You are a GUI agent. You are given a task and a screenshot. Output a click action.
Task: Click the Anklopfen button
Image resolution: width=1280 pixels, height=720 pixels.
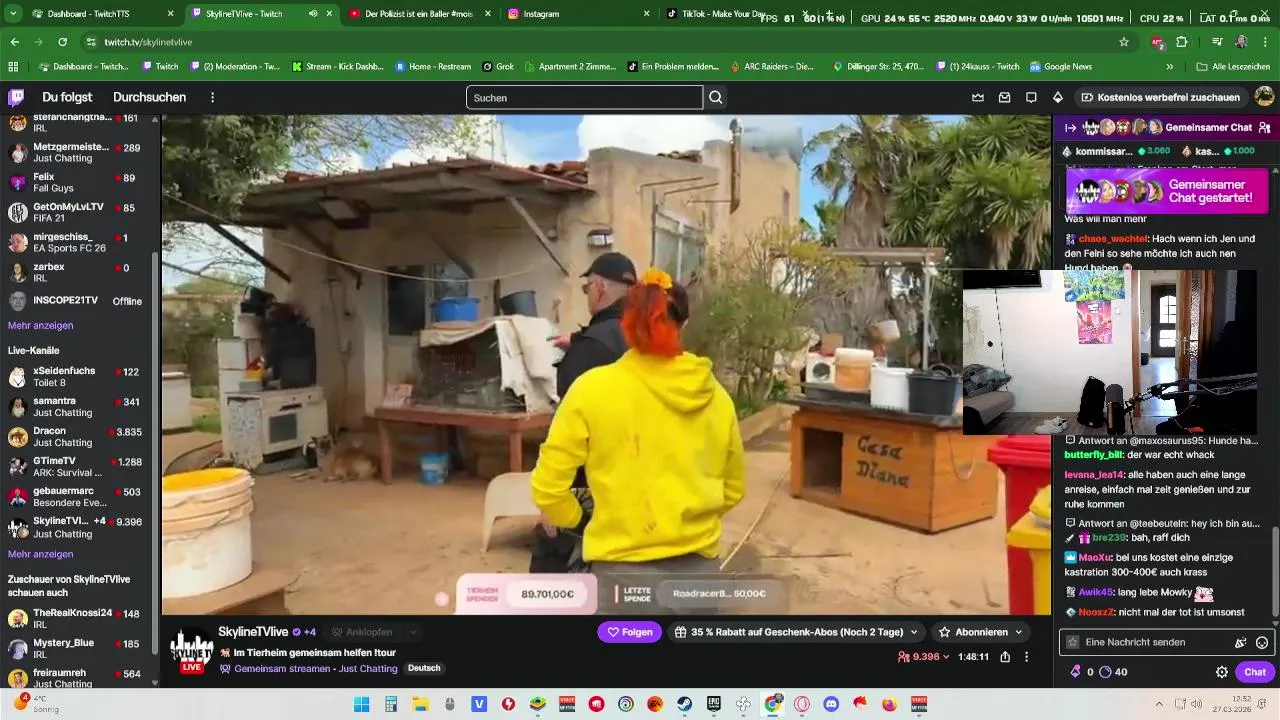pyautogui.click(x=362, y=632)
